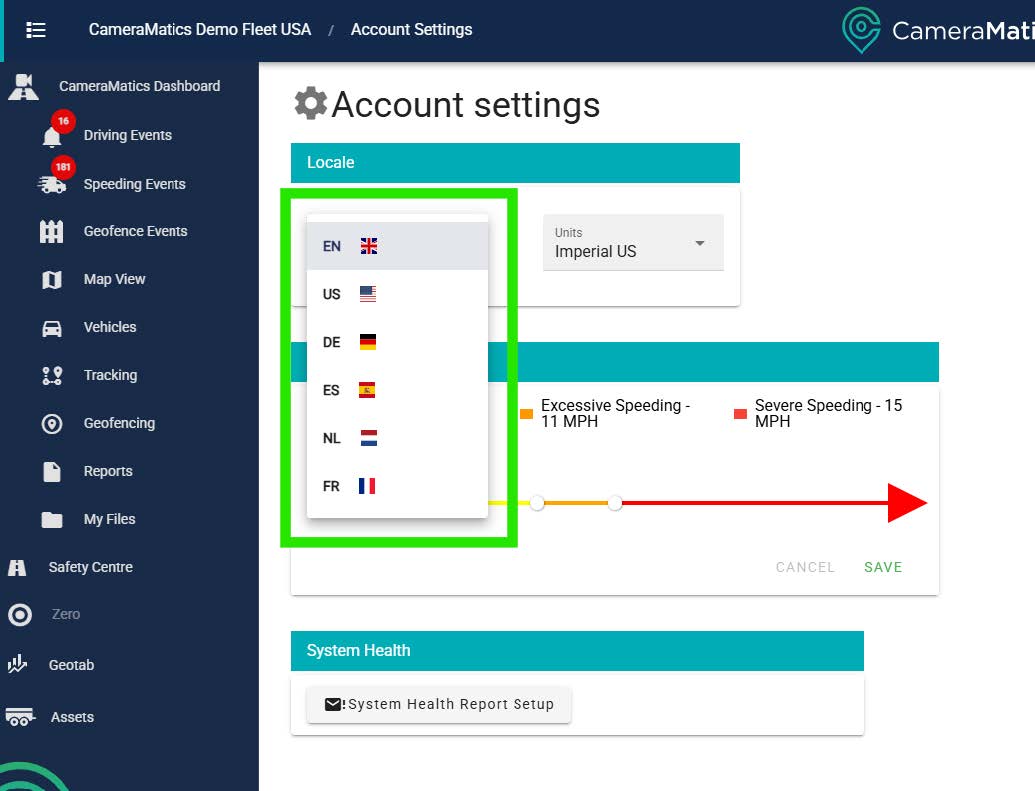Click the hamburger menu icon

coord(36,30)
